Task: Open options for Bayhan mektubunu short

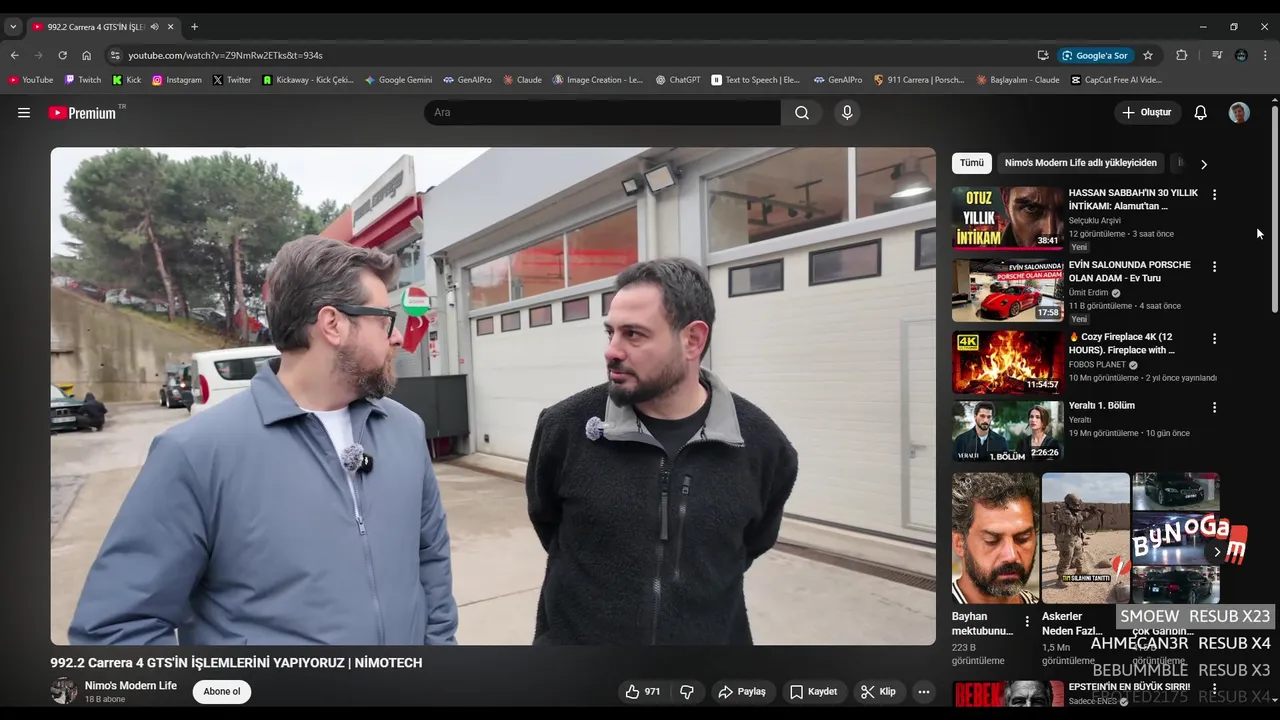Action: coord(1026,621)
